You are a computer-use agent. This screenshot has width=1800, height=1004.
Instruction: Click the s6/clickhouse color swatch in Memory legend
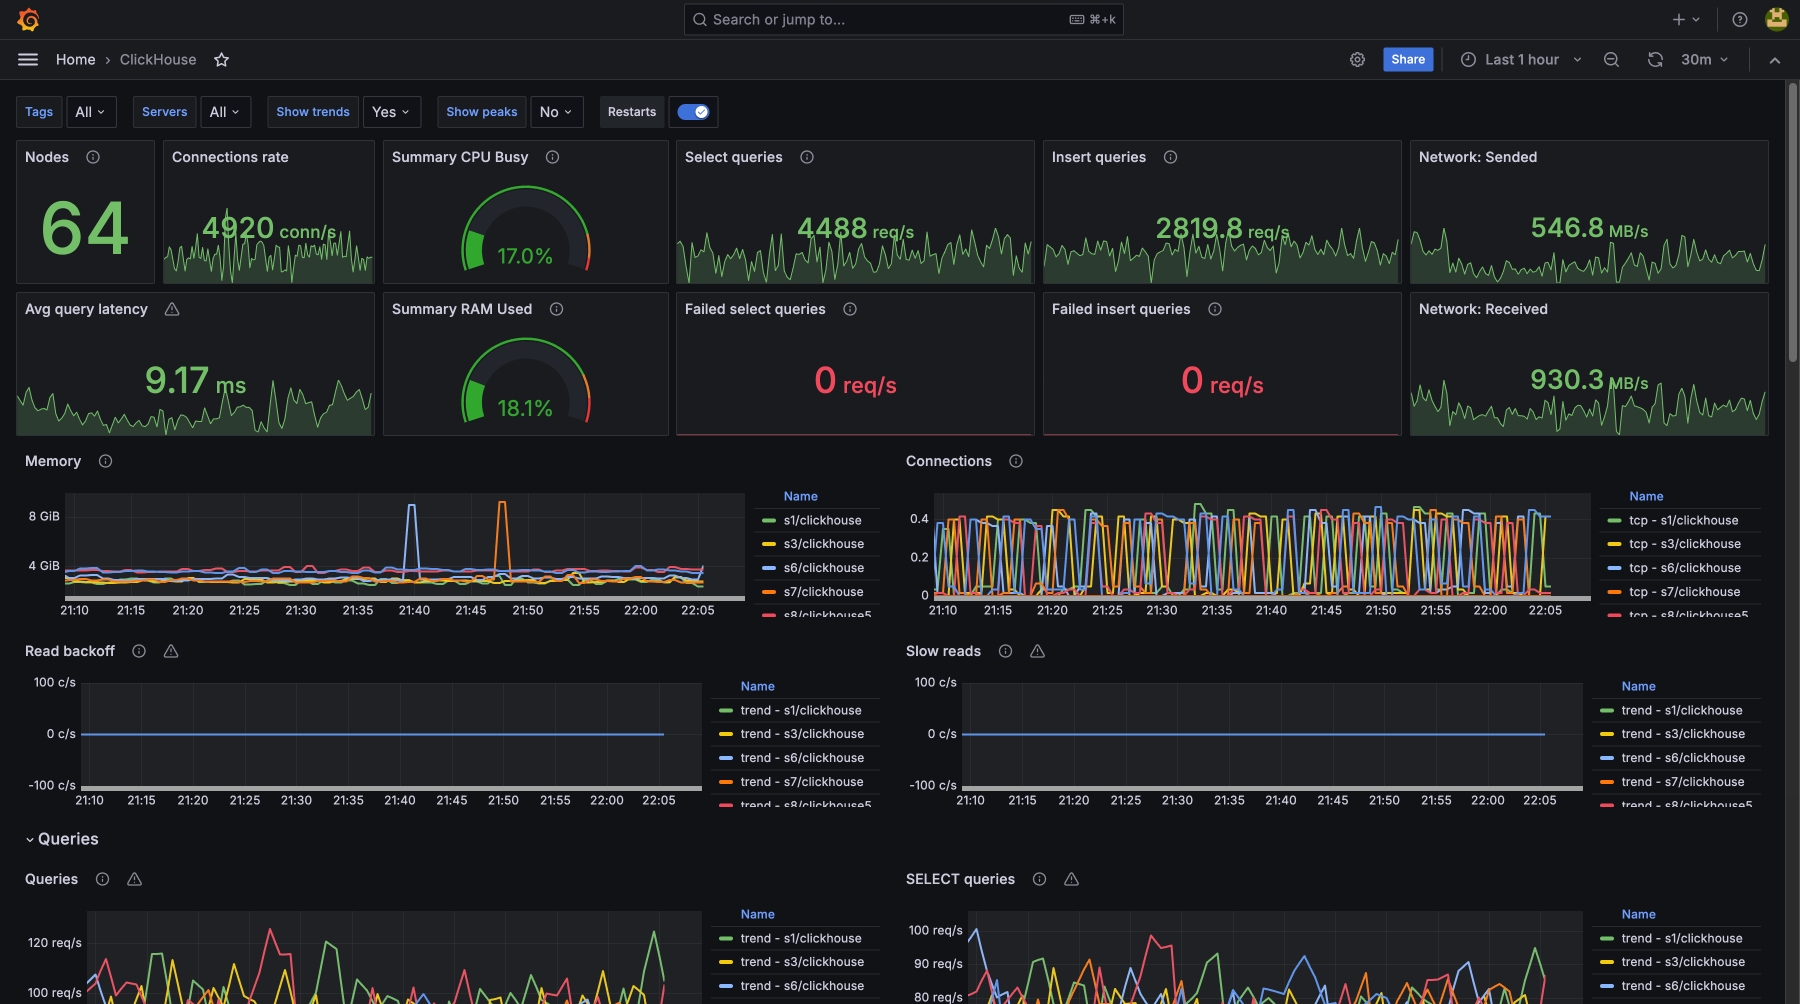pos(769,568)
